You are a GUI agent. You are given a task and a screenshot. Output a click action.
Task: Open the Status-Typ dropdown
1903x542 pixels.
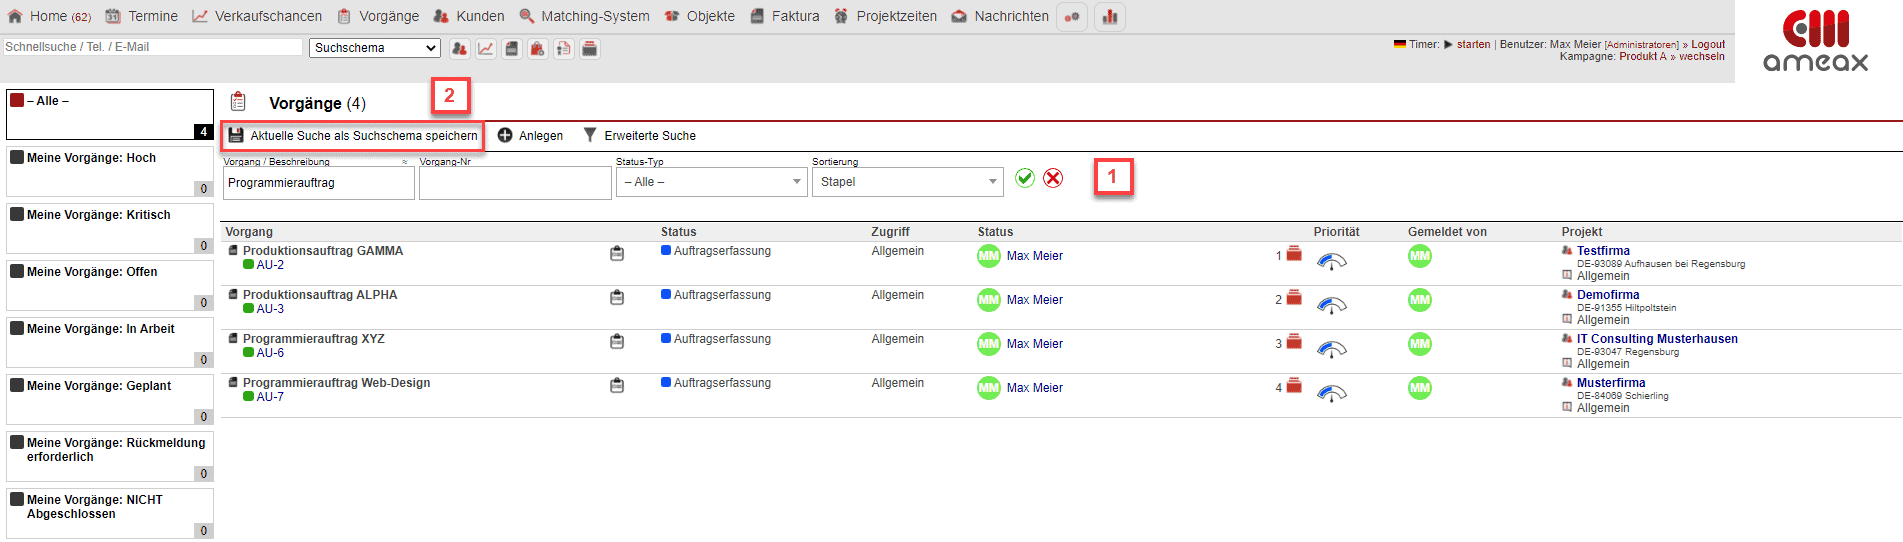pos(711,182)
